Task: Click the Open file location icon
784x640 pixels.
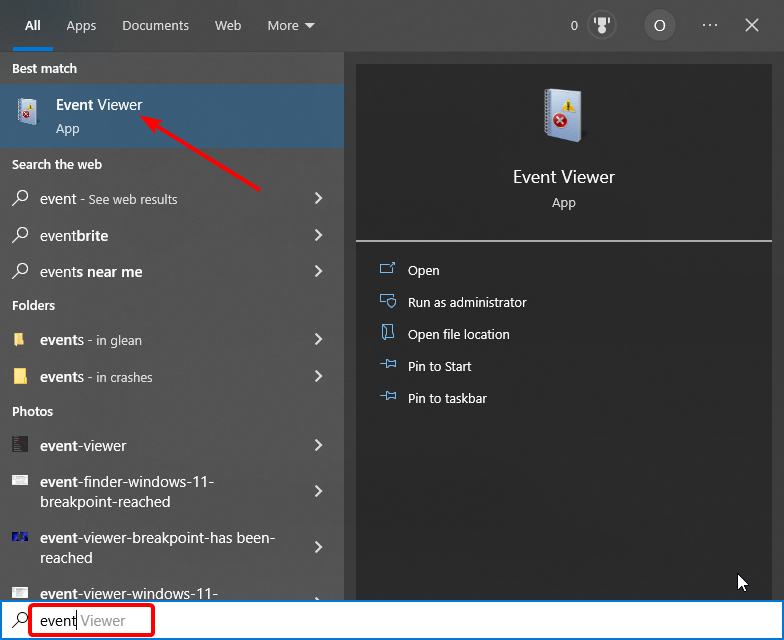Action: point(388,332)
